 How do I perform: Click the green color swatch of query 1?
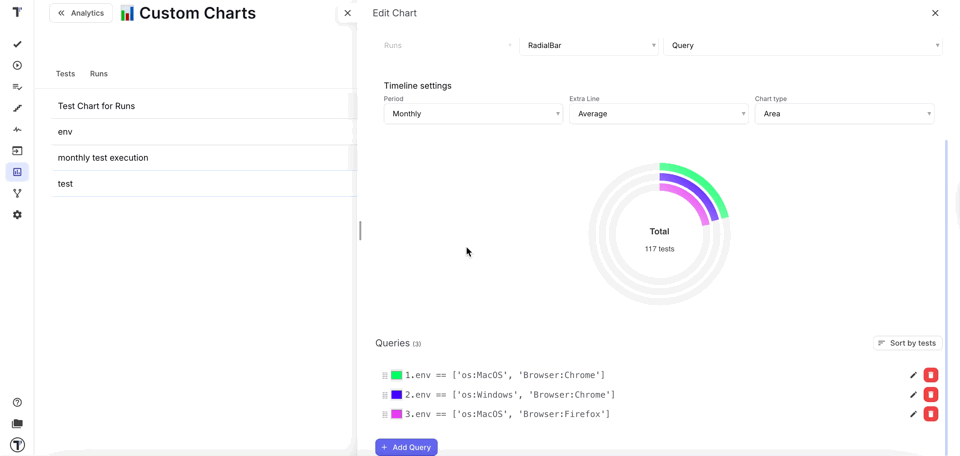(x=397, y=376)
